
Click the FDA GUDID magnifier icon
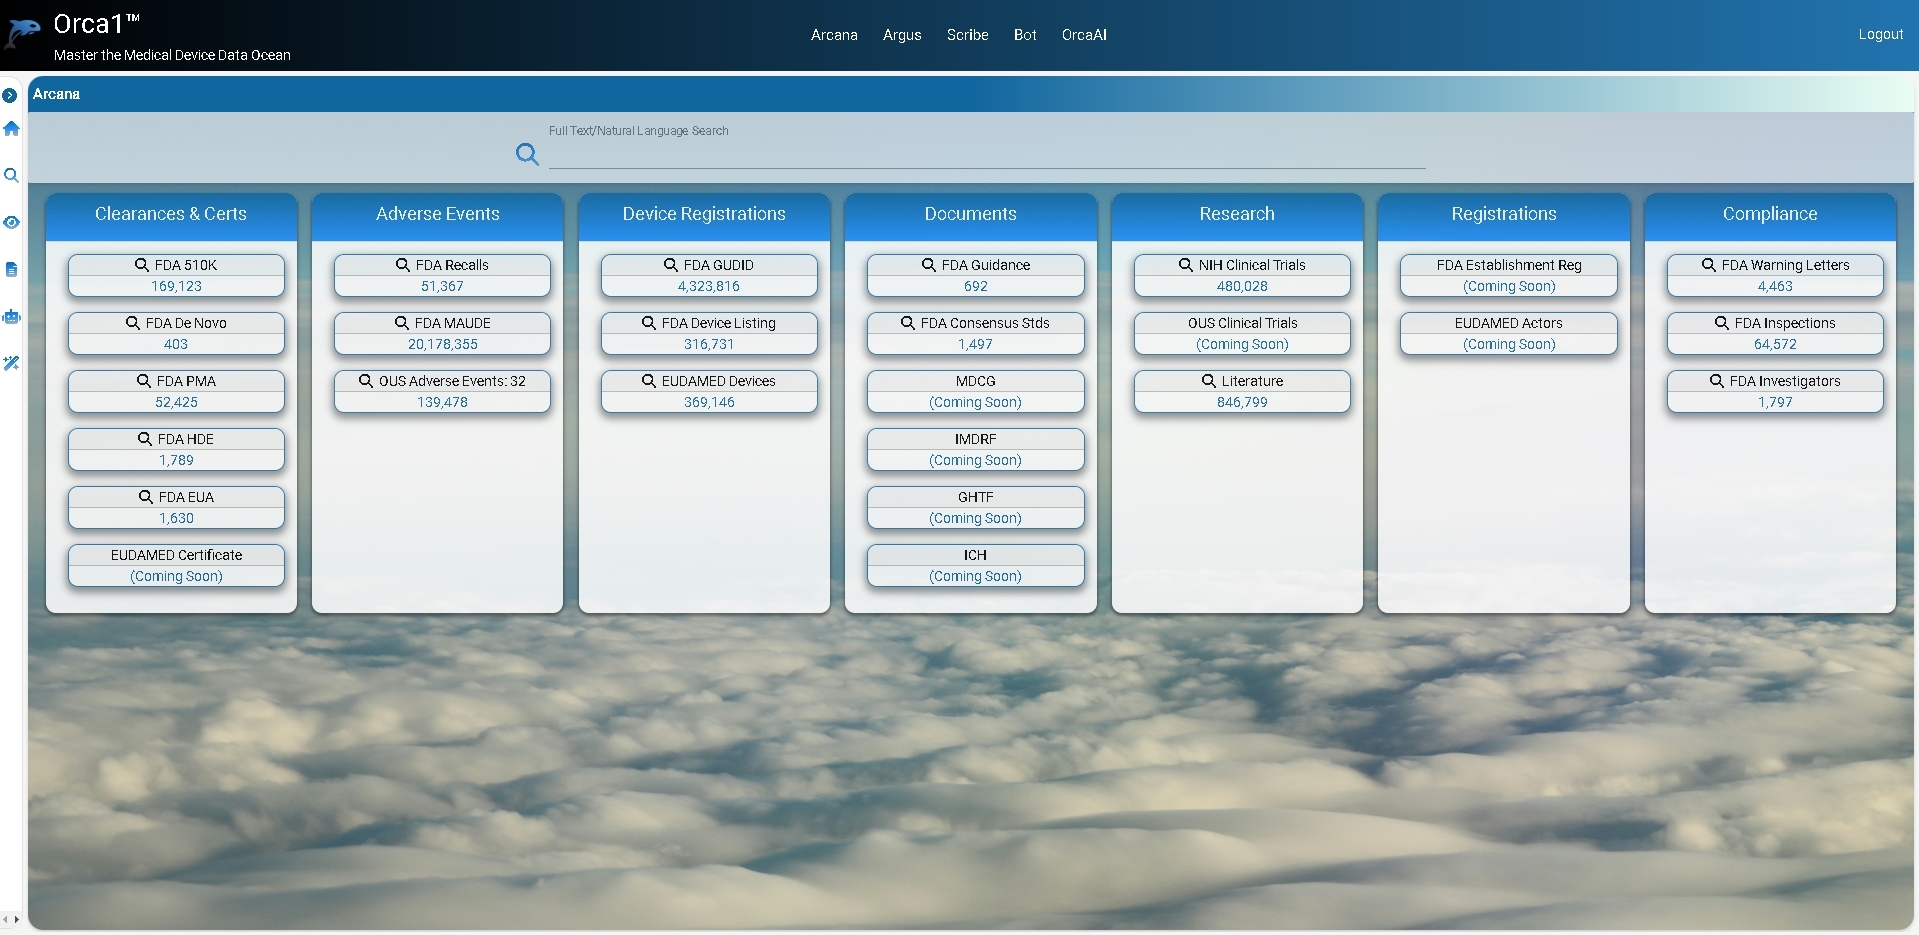(x=671, y=265)
